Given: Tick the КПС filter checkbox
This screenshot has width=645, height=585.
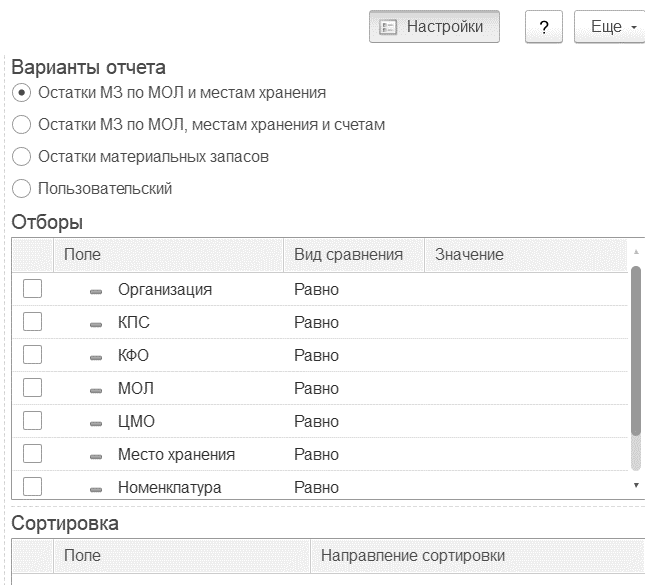Looking at the screenshot, I should (x=32, y=321).
